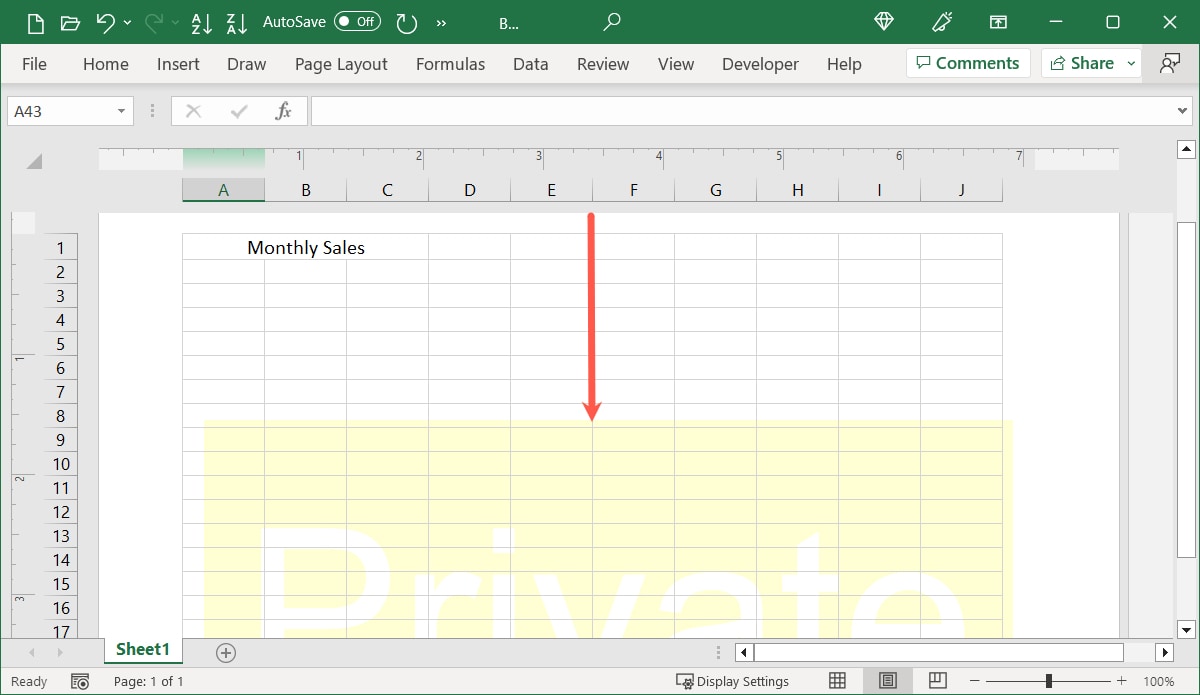Create a new workbook from Quick Access toolbar

pos(35,22)
